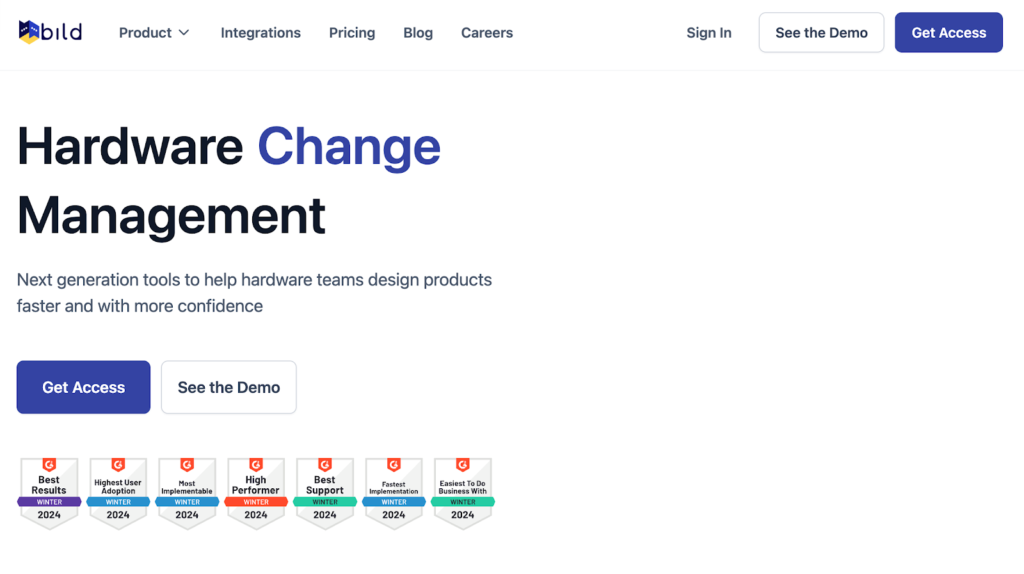Go to the Pricing page
The height and width of the screenshot is (574, 1024).
tap(352, 33)
